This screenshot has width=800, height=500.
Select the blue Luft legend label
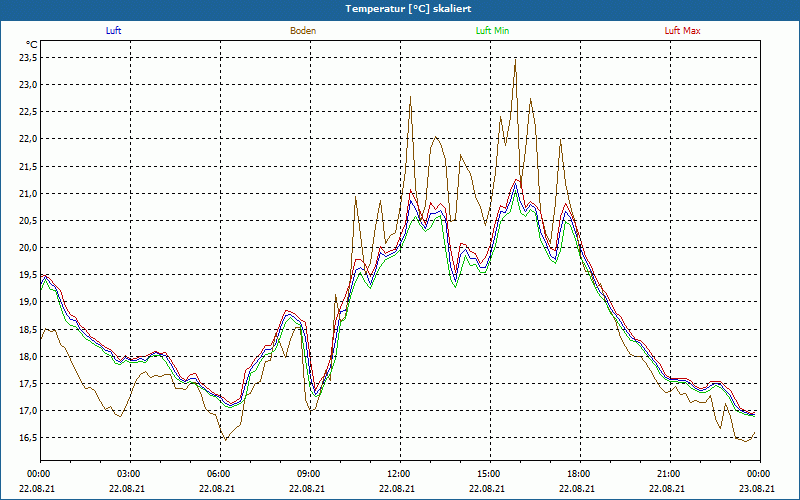[x=113, y=31]
